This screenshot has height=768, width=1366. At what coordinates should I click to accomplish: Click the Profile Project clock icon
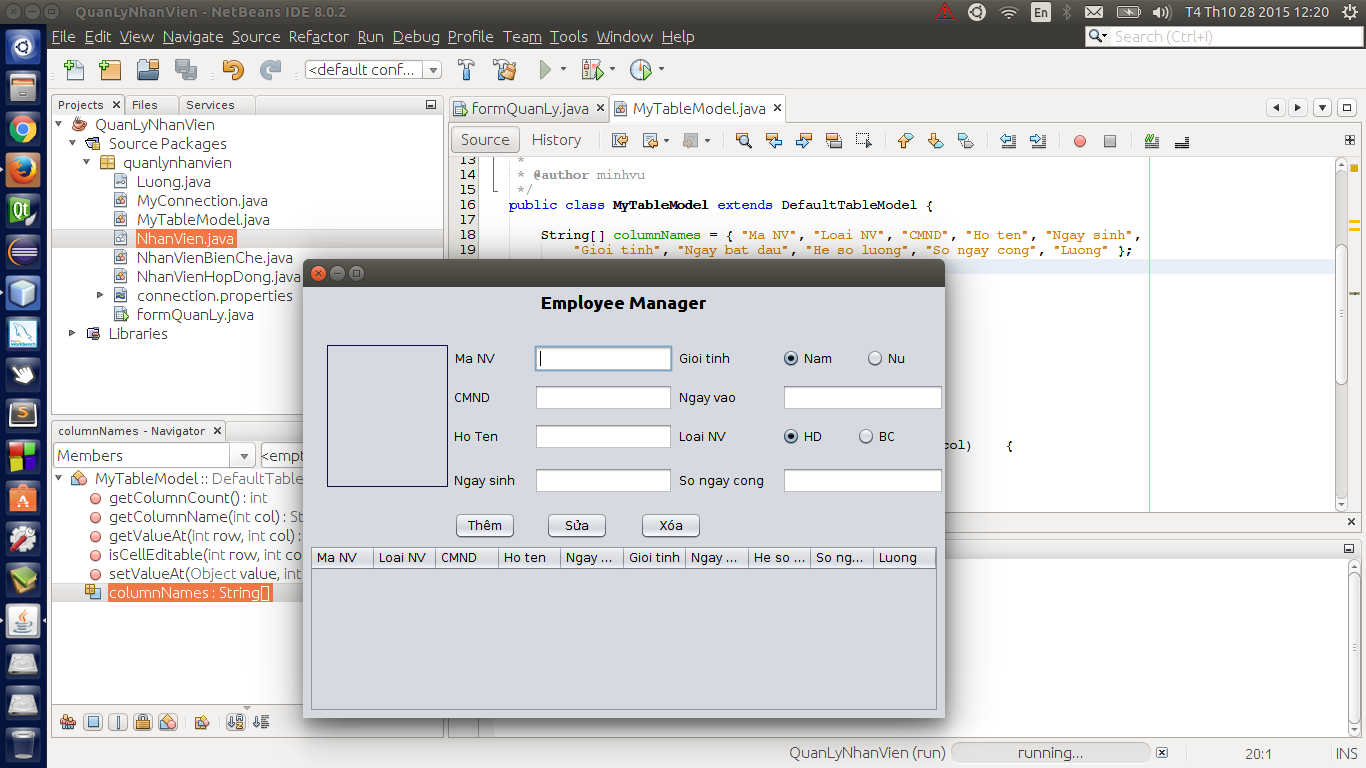(640, 70)
